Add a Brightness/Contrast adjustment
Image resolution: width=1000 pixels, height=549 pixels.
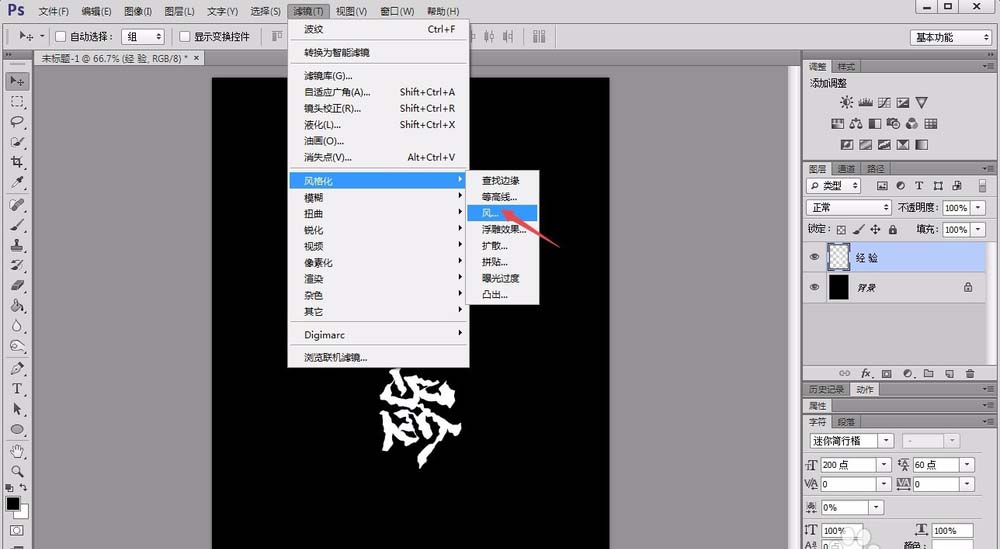pos(846,103)
